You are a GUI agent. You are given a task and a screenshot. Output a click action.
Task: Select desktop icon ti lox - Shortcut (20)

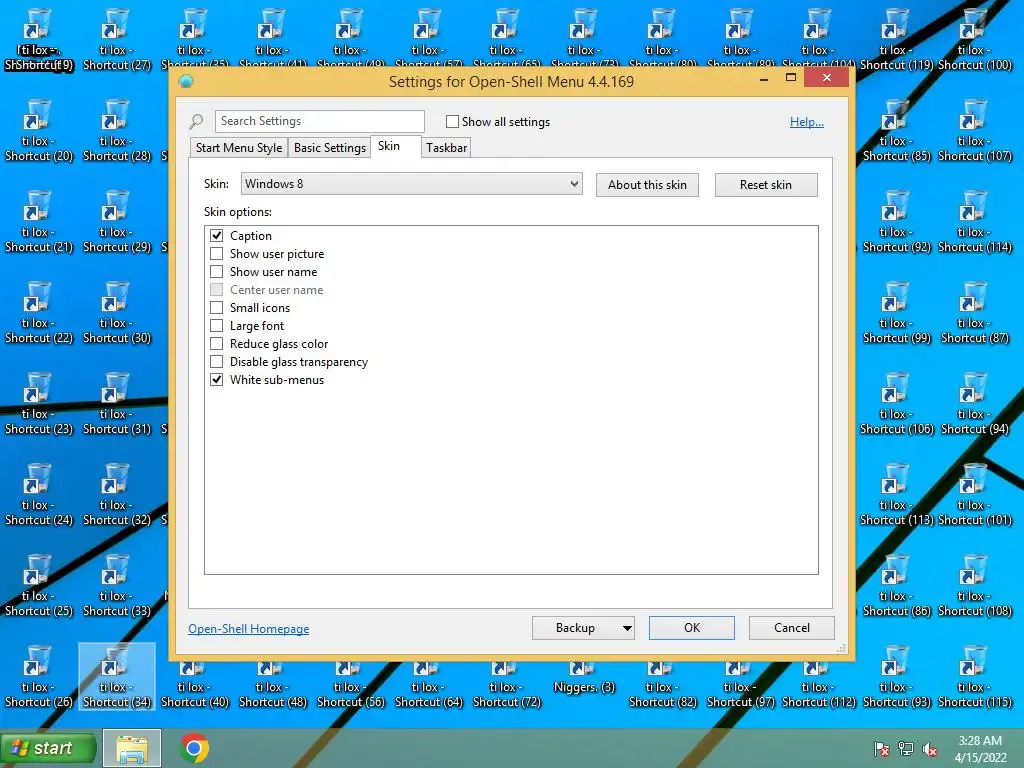[39, 131]
